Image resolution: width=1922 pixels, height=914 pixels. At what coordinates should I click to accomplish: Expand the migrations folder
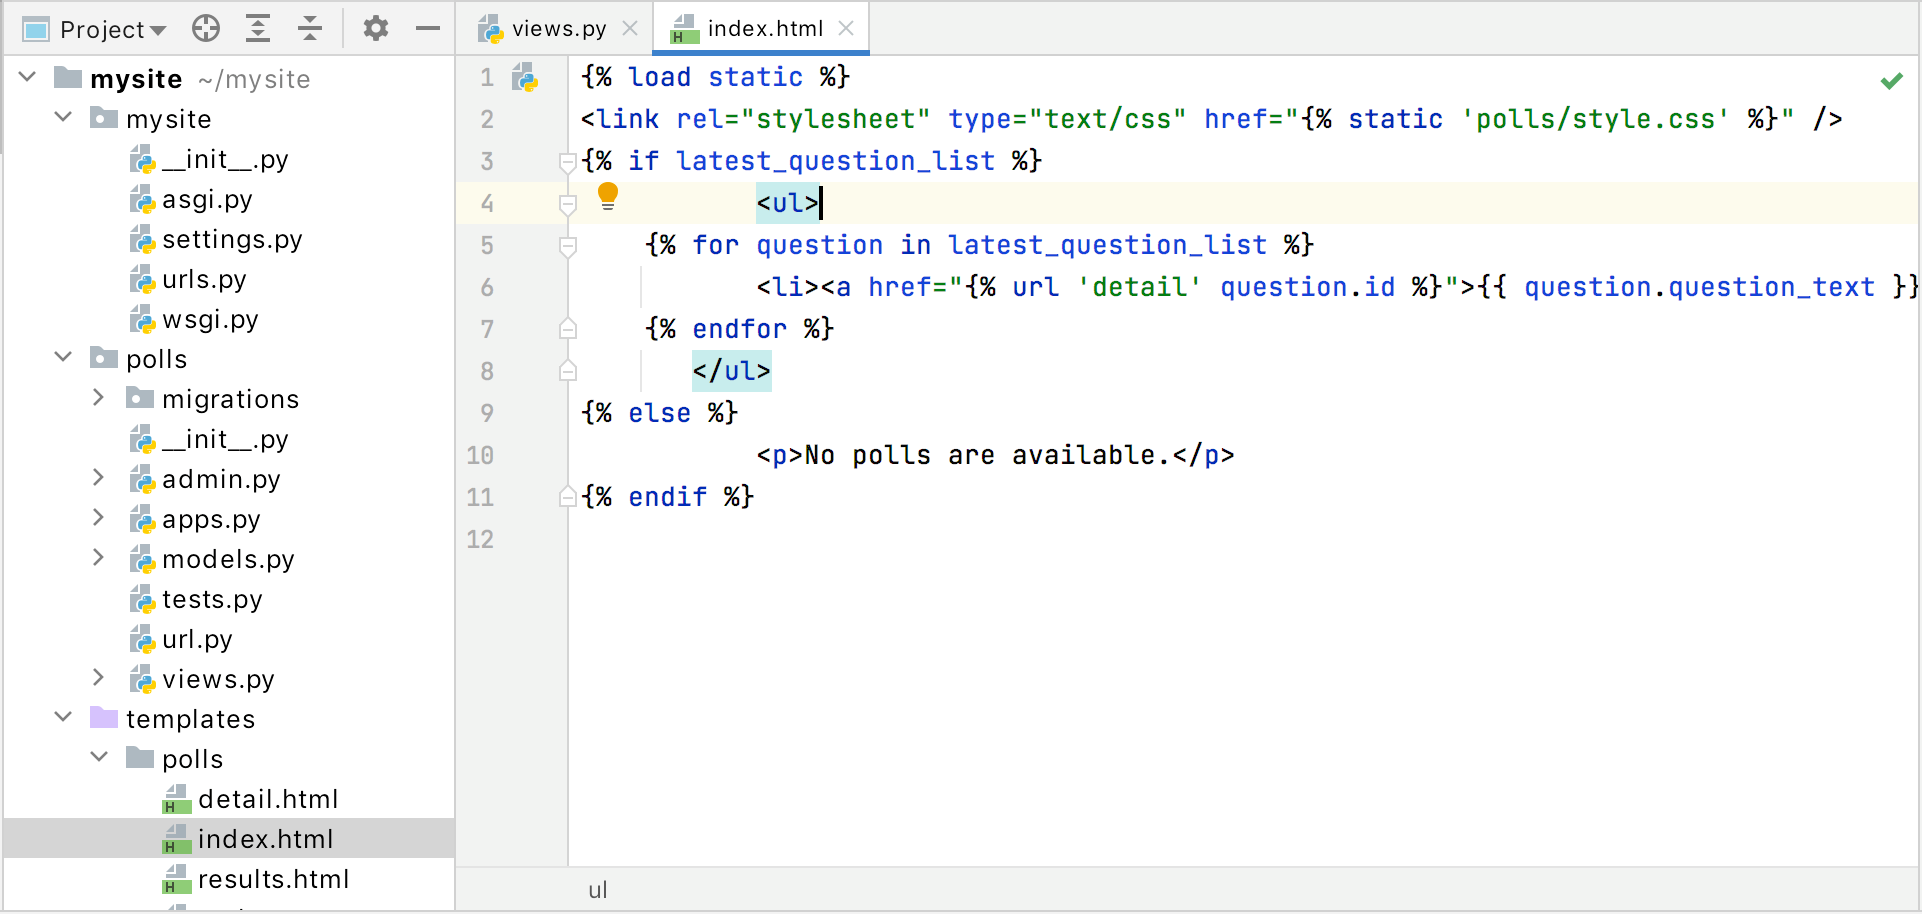98,397
